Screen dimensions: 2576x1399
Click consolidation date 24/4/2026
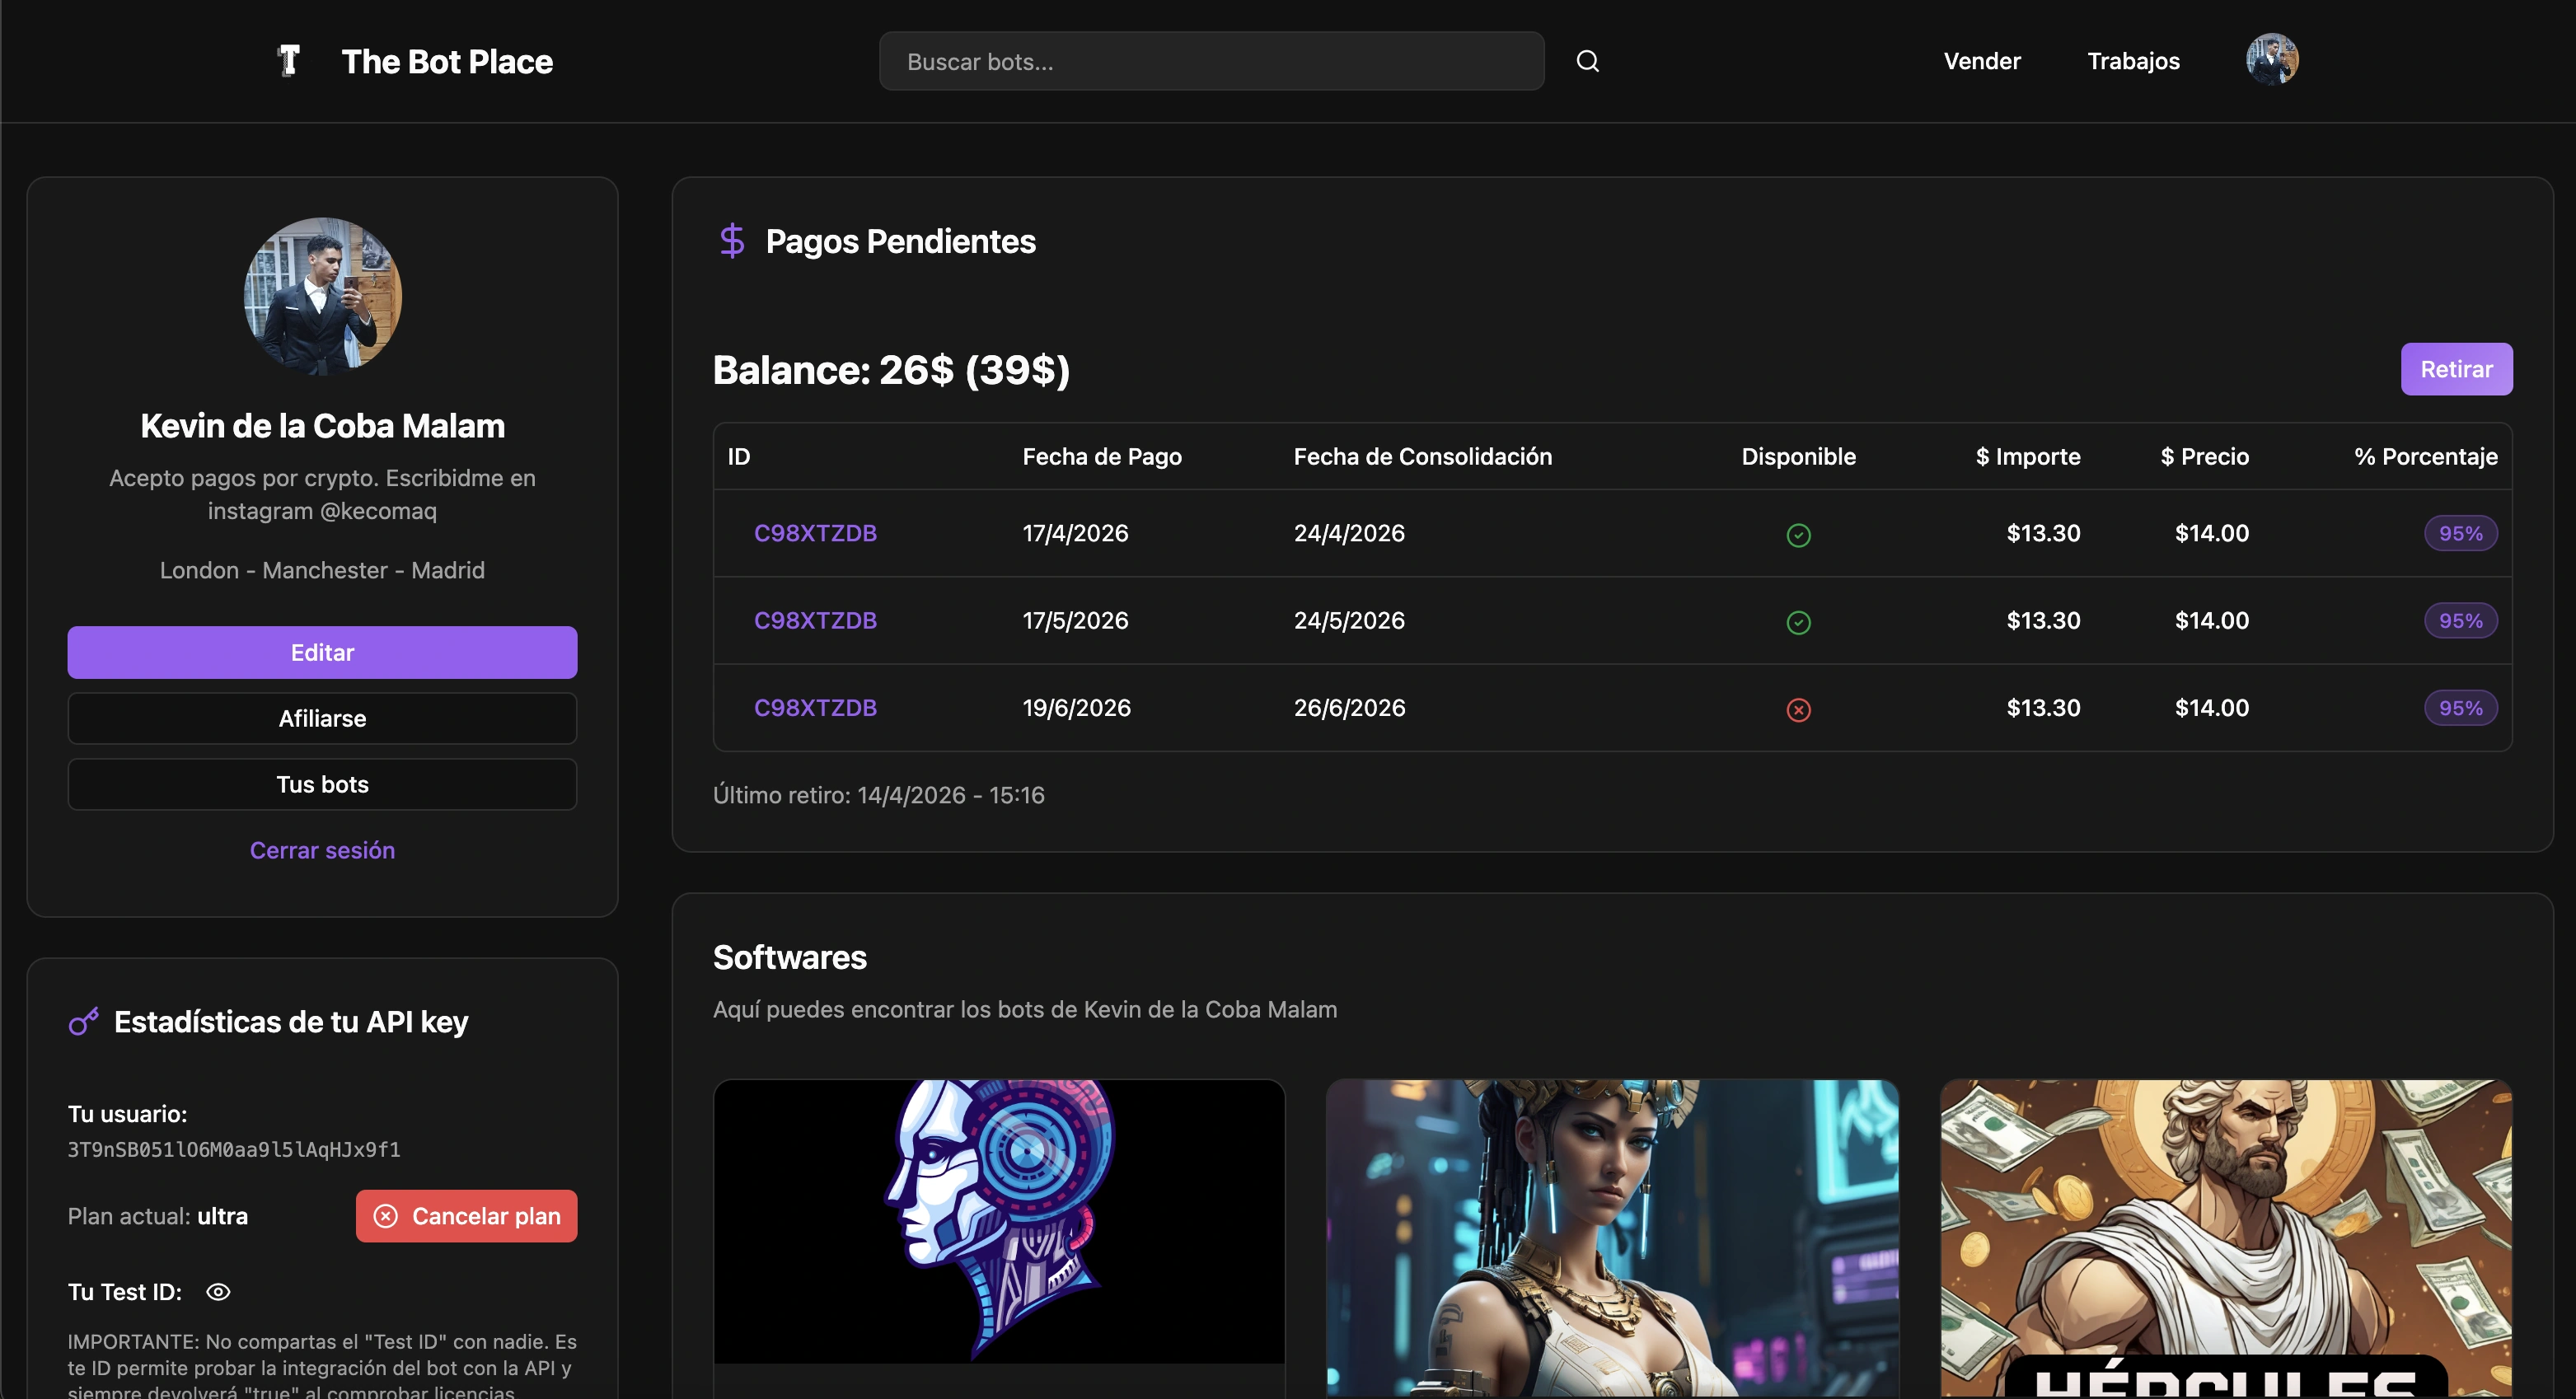point(1349,533)
